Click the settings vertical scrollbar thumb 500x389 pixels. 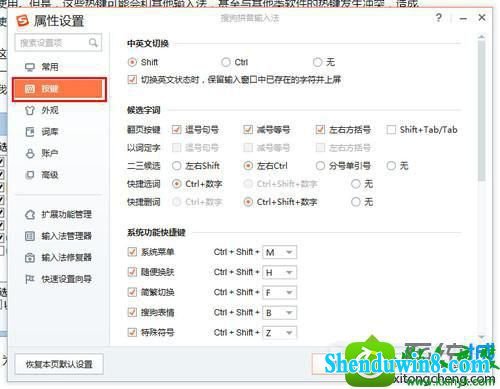(481, 111)
